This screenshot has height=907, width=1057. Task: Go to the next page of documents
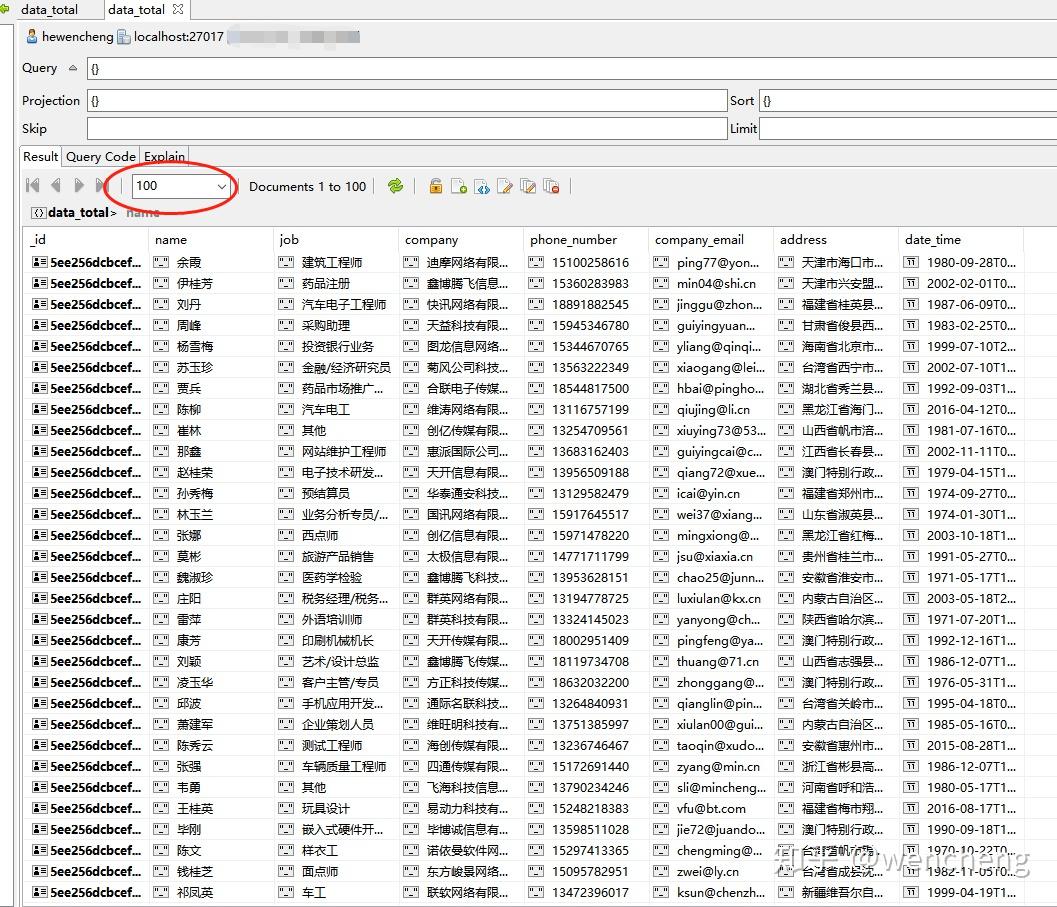point(79,185)
